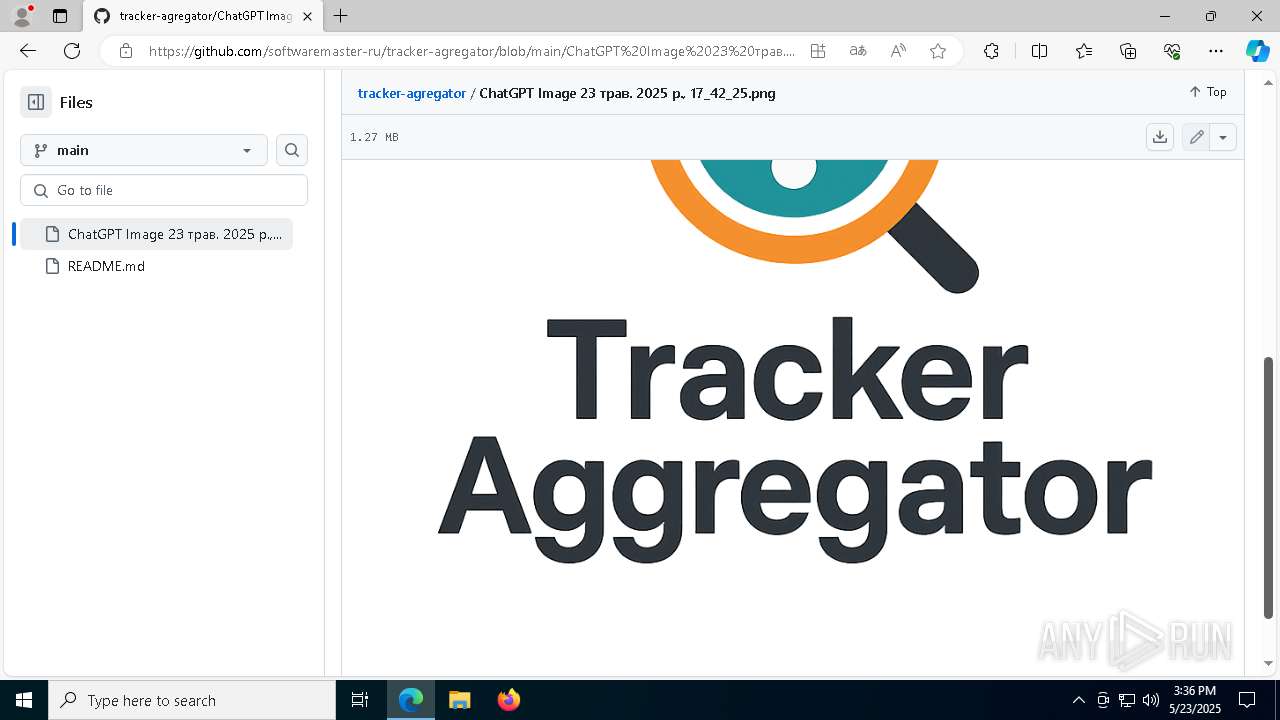Open the volume control icon
1280x720 pixels.
coord(1151,700)
